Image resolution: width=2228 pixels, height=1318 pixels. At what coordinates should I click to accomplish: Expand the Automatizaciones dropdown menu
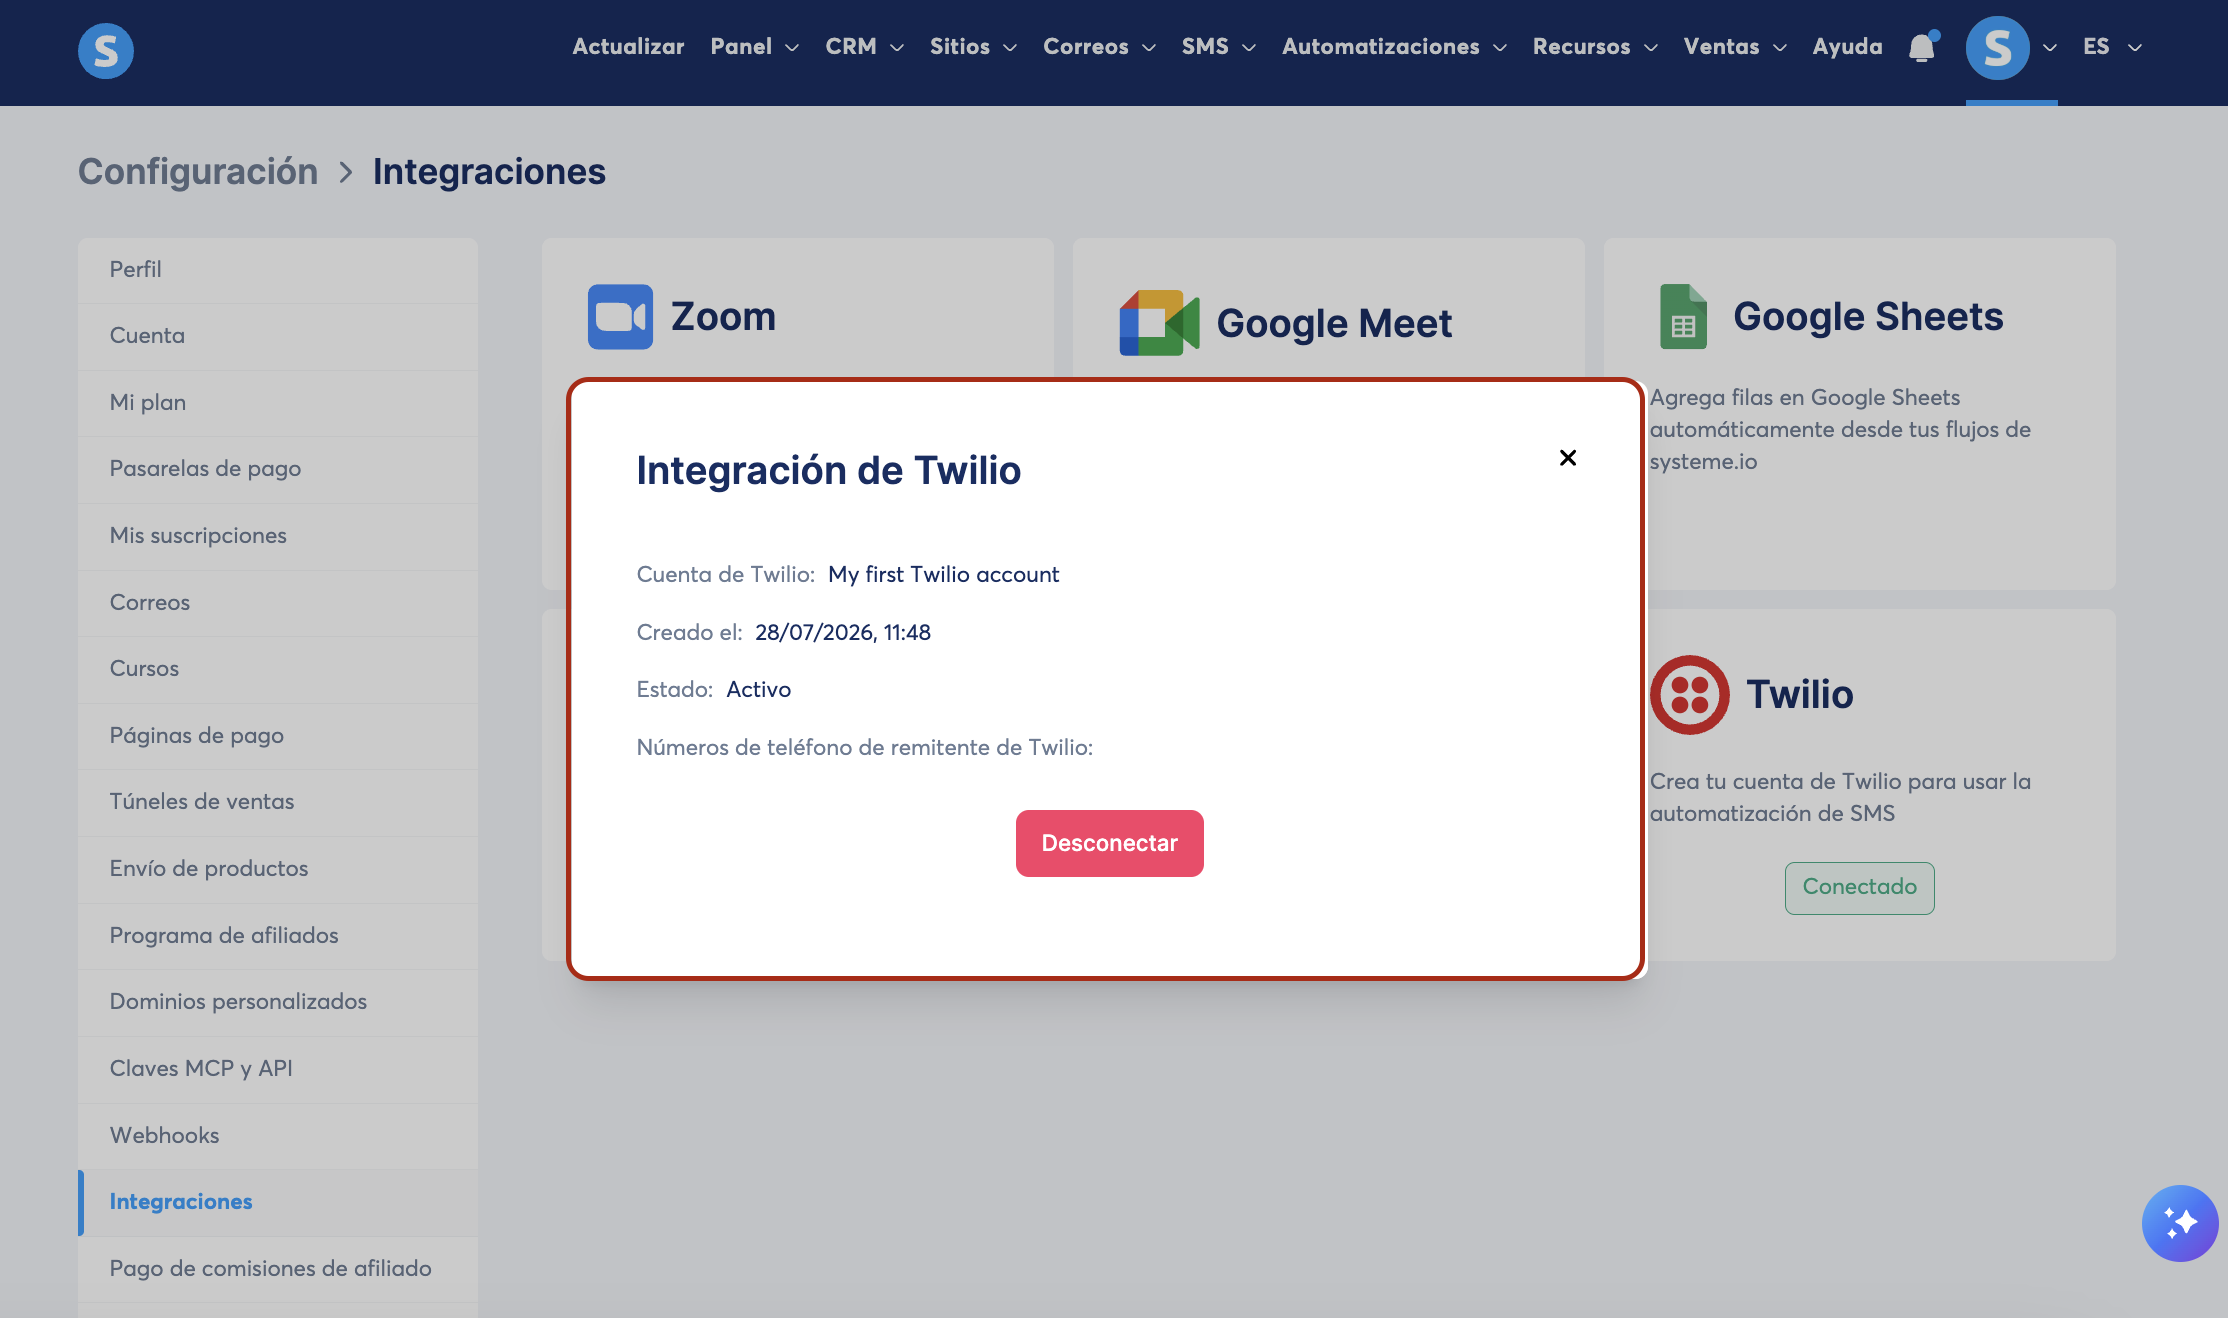click(1395, 47)
